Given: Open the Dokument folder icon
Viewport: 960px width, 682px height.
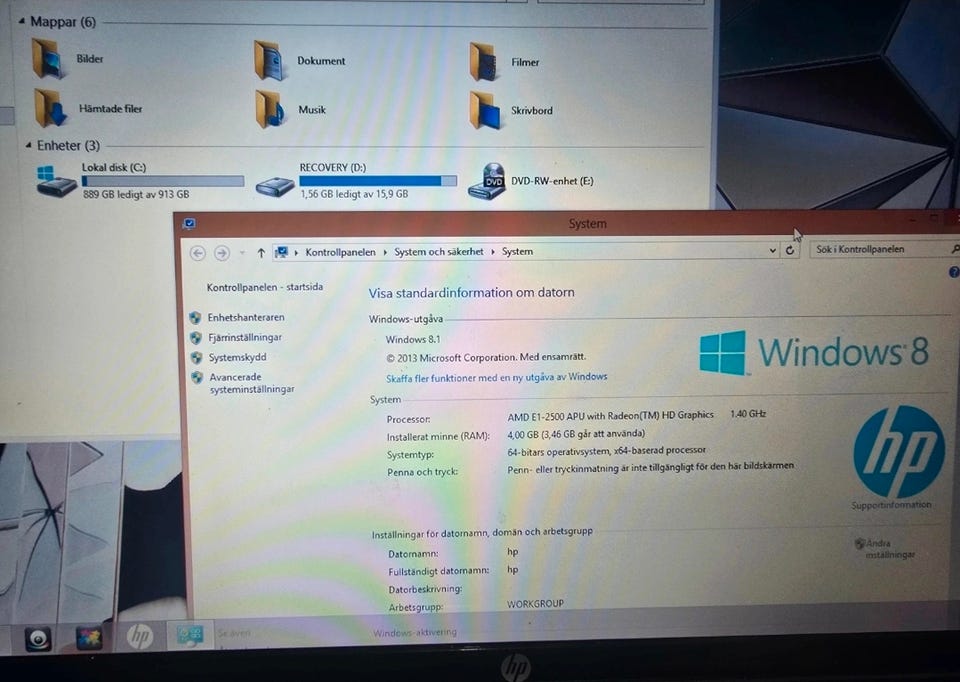Looking at the screenshot, I should click(x=269, y=60).
